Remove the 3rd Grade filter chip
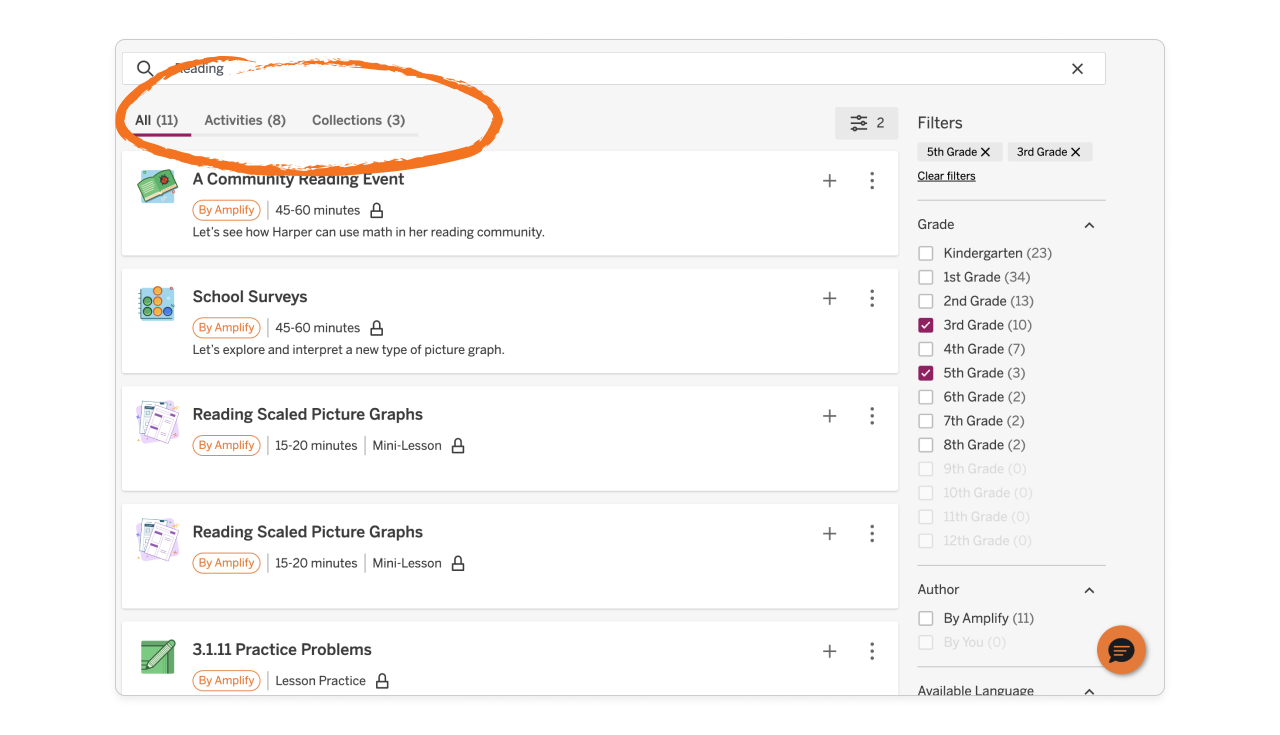Screen dimensions: 1280x735 1075,152
